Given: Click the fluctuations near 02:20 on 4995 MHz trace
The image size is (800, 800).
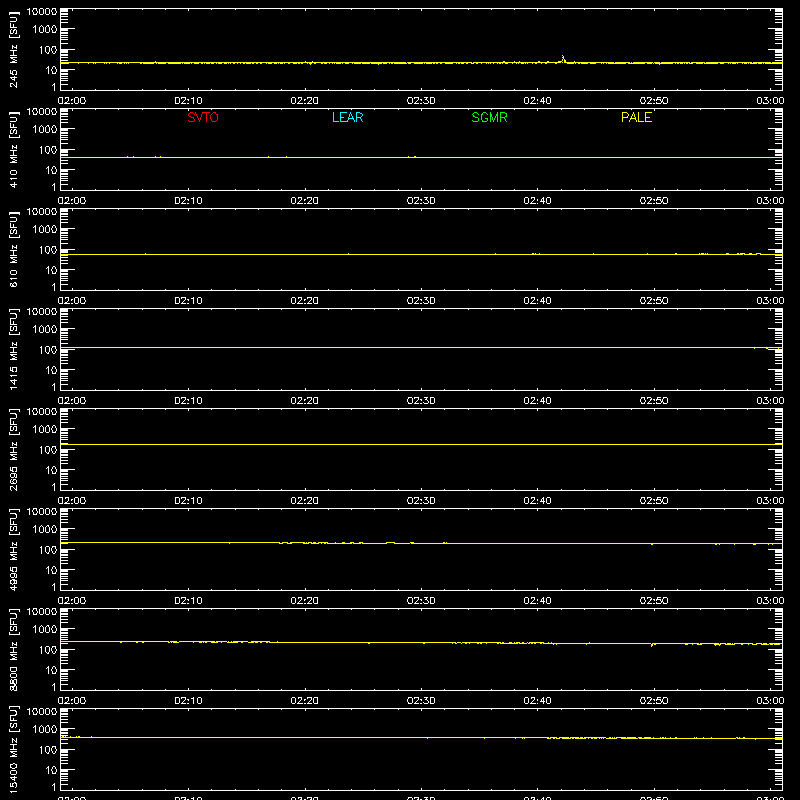Looking at the screenshot, I should (321, 543).
